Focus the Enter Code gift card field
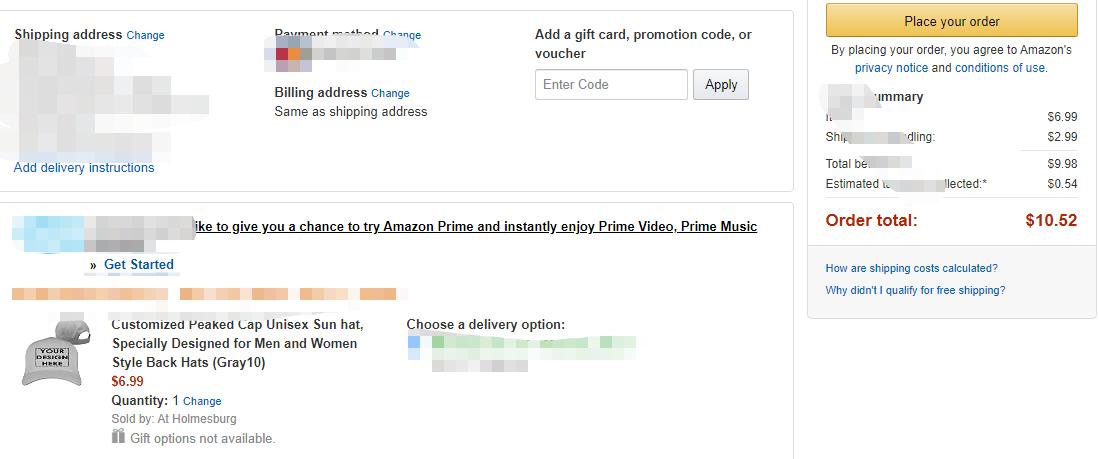The width and height of the screenshot is (1099, 459). (x=611, y=84)
